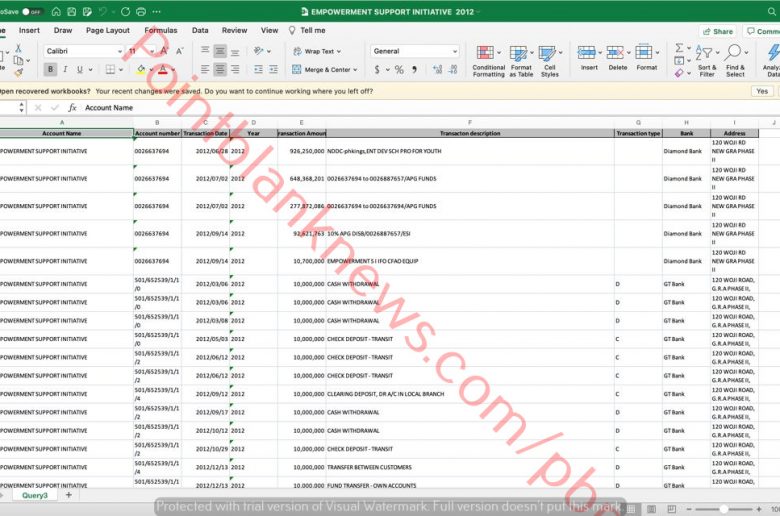
Task: Click the Share button
Action: pyautogui.click(x=717, y=31)
